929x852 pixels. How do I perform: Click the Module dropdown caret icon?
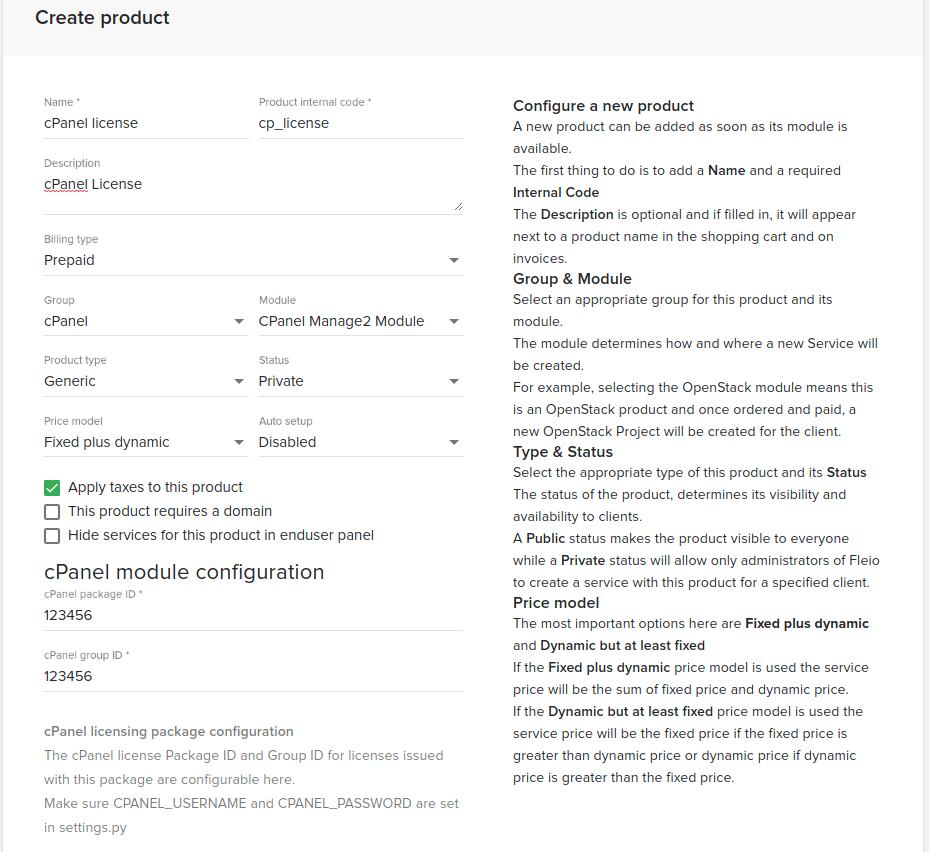(x=455, y=321)
